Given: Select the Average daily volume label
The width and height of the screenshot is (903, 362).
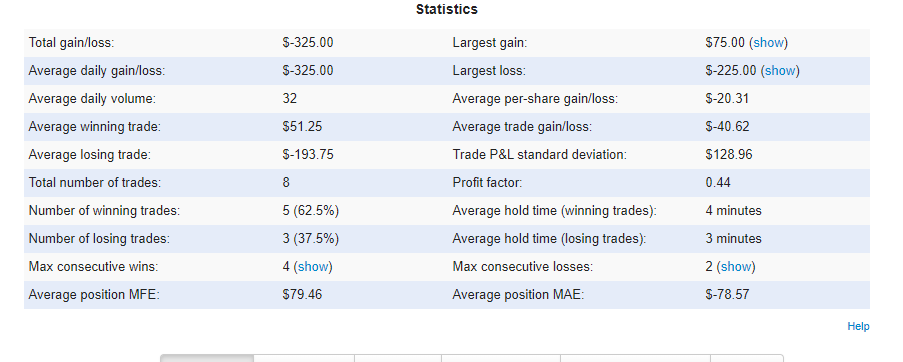Looking at the screenshot, I should coord(92,99).
